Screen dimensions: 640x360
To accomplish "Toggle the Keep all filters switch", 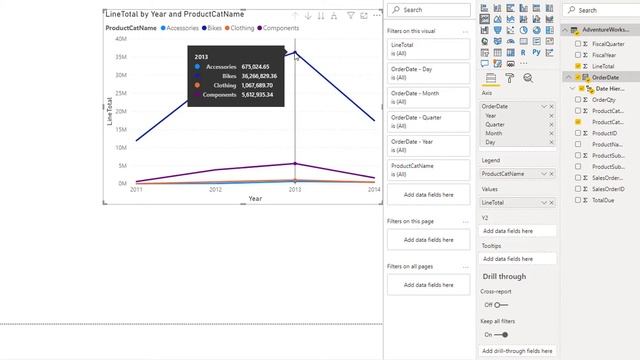I will coord(501,335).
